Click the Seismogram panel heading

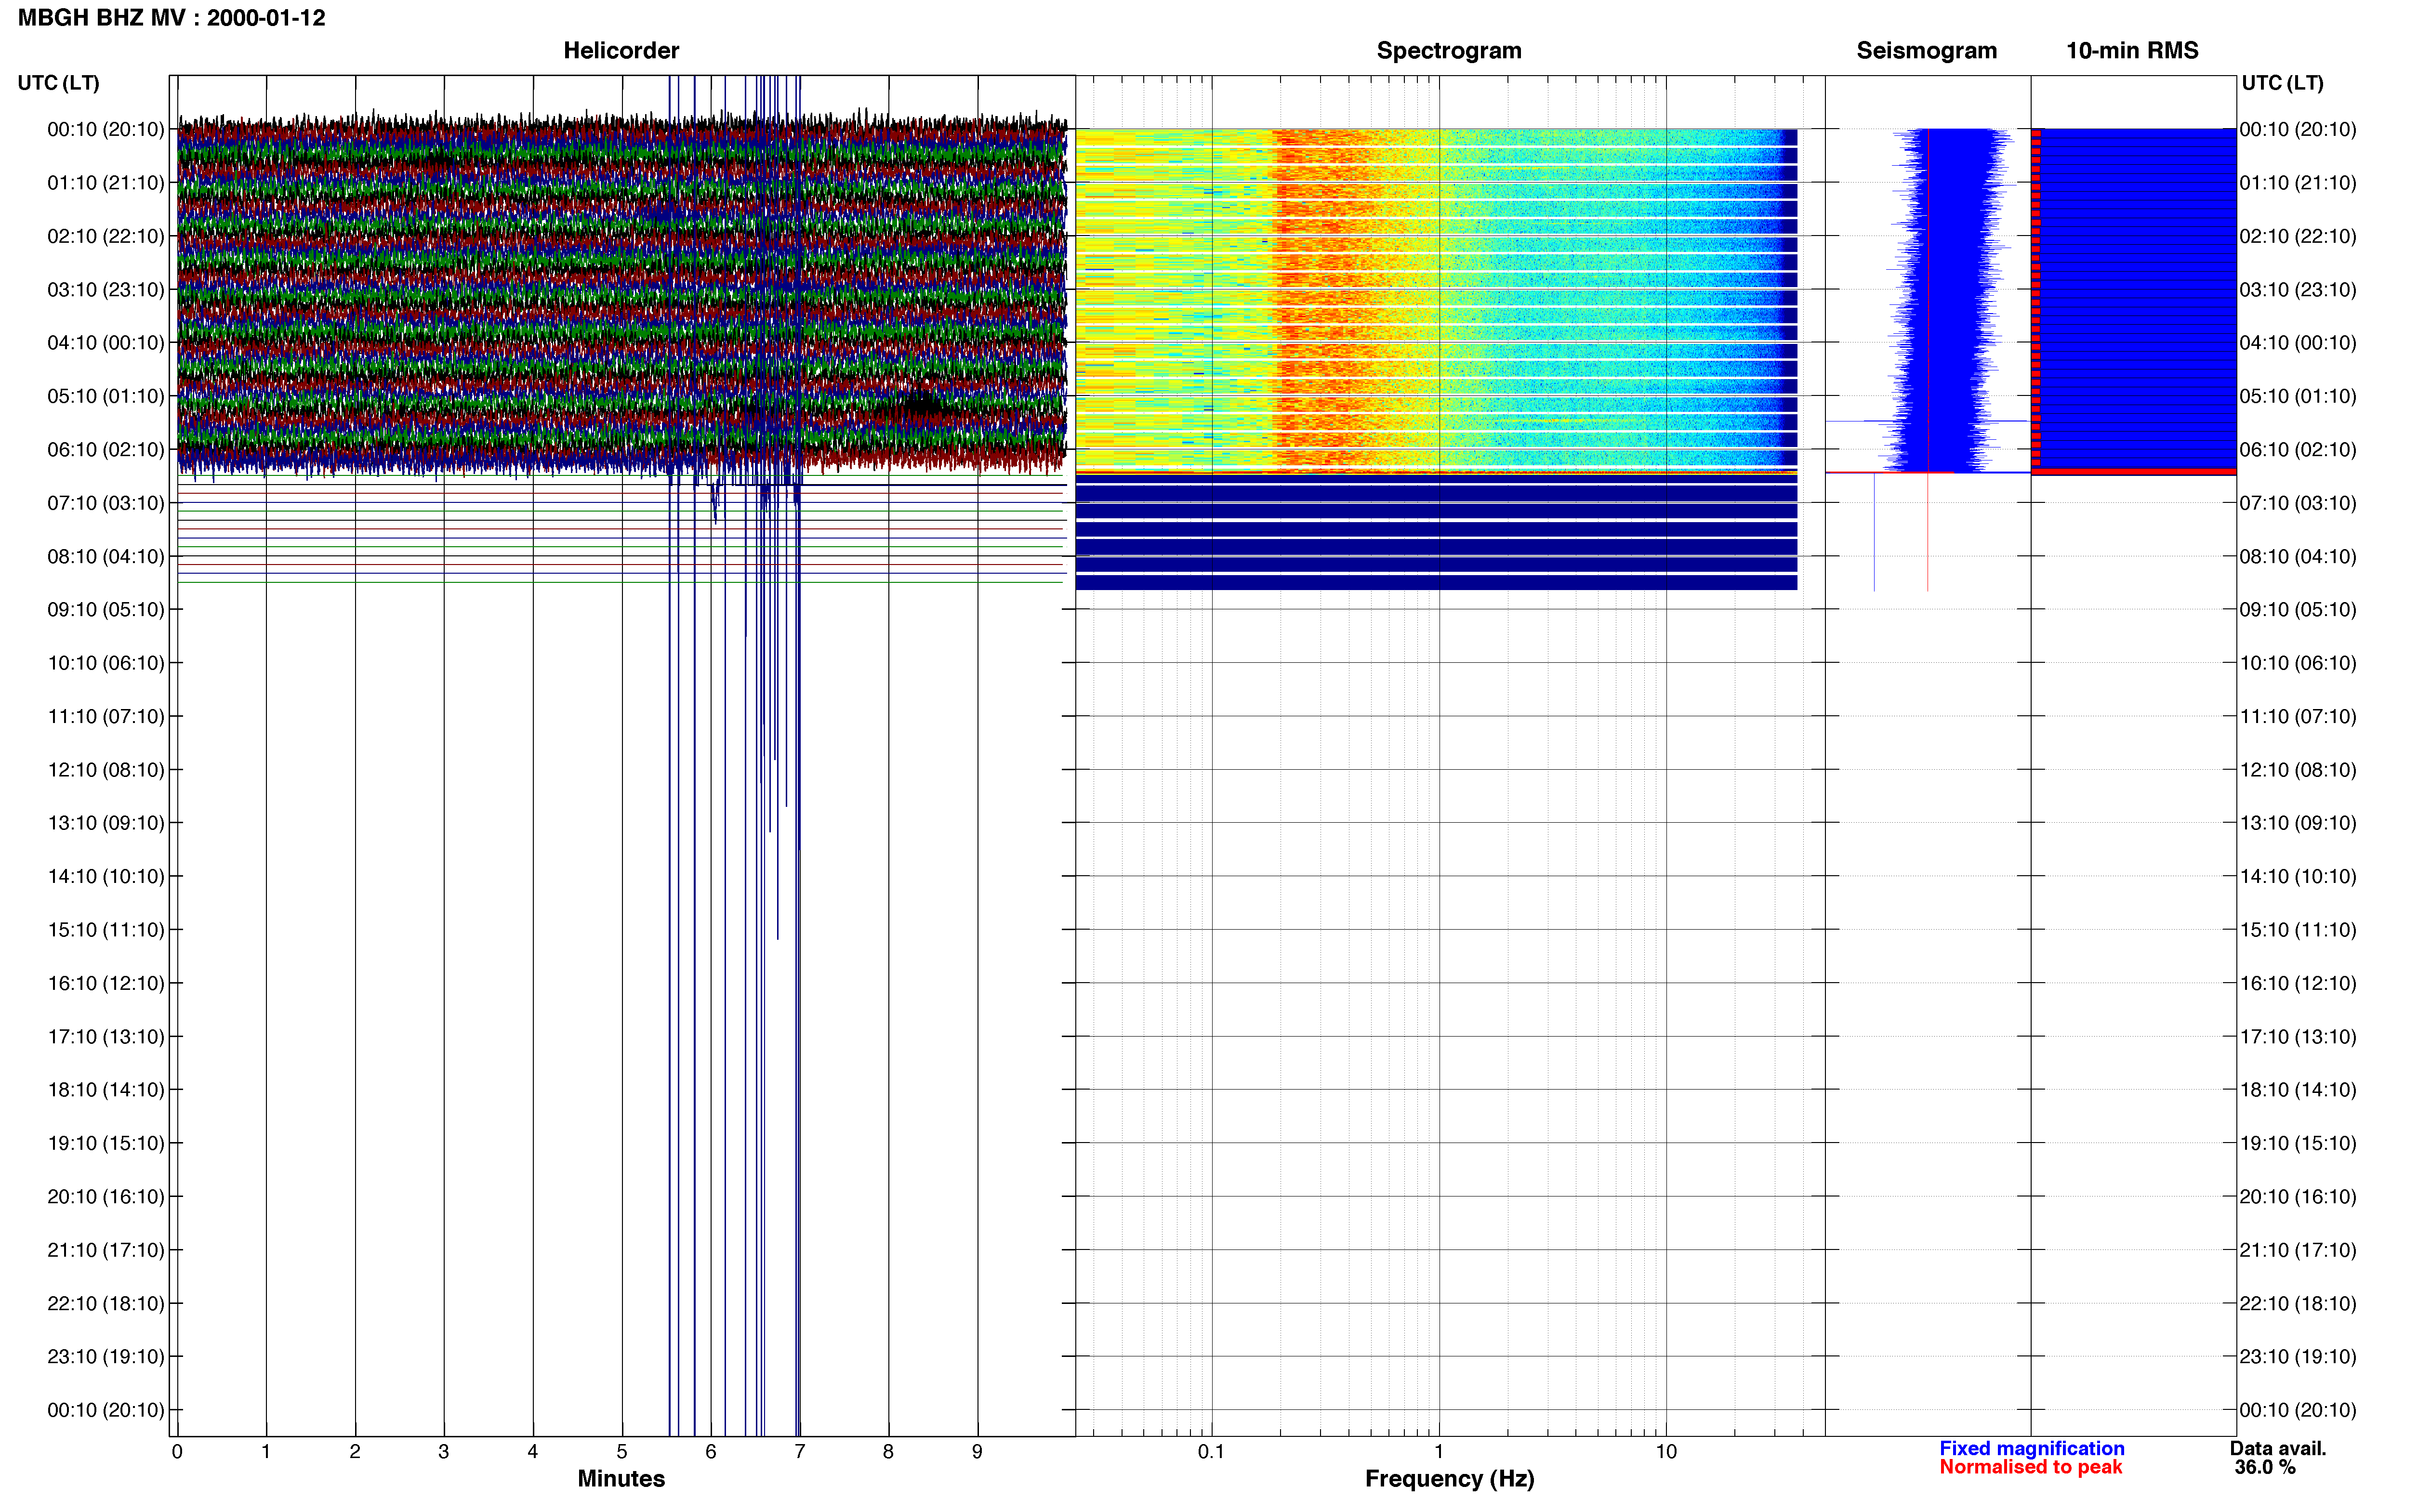[x=1926, y=50]
